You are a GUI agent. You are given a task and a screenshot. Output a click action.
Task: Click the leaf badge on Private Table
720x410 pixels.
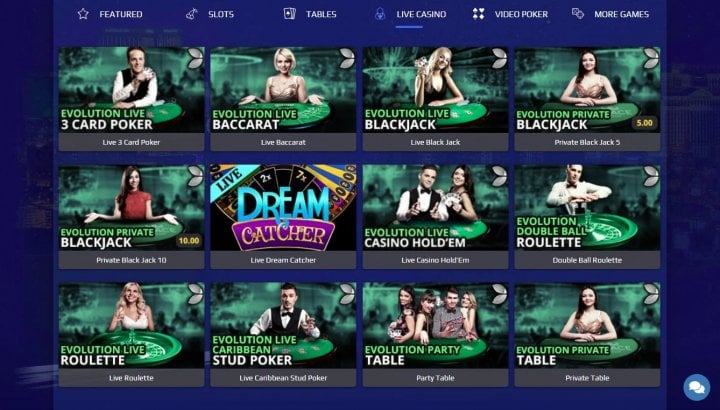pyautogui.click(x=651, y=294)
